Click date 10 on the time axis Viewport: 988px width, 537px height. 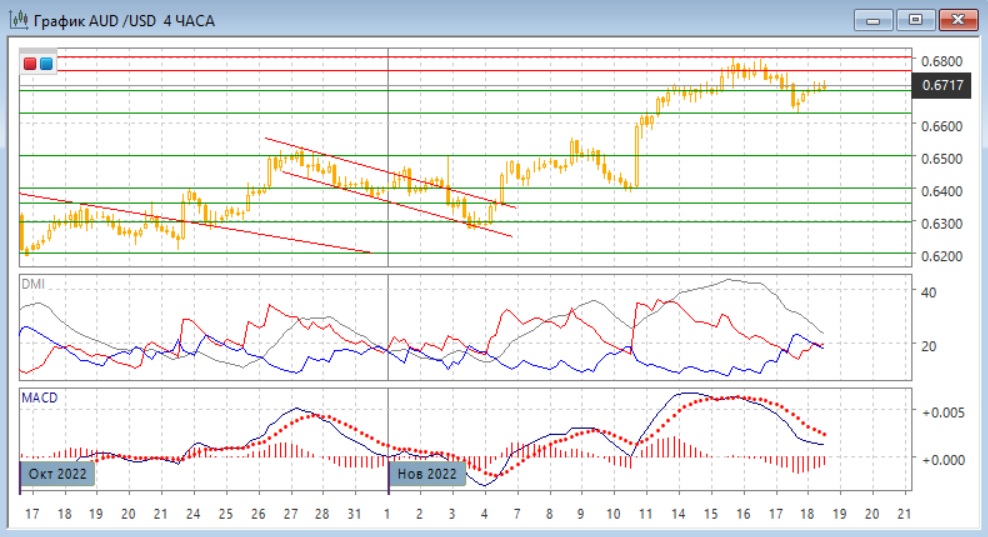613,512
